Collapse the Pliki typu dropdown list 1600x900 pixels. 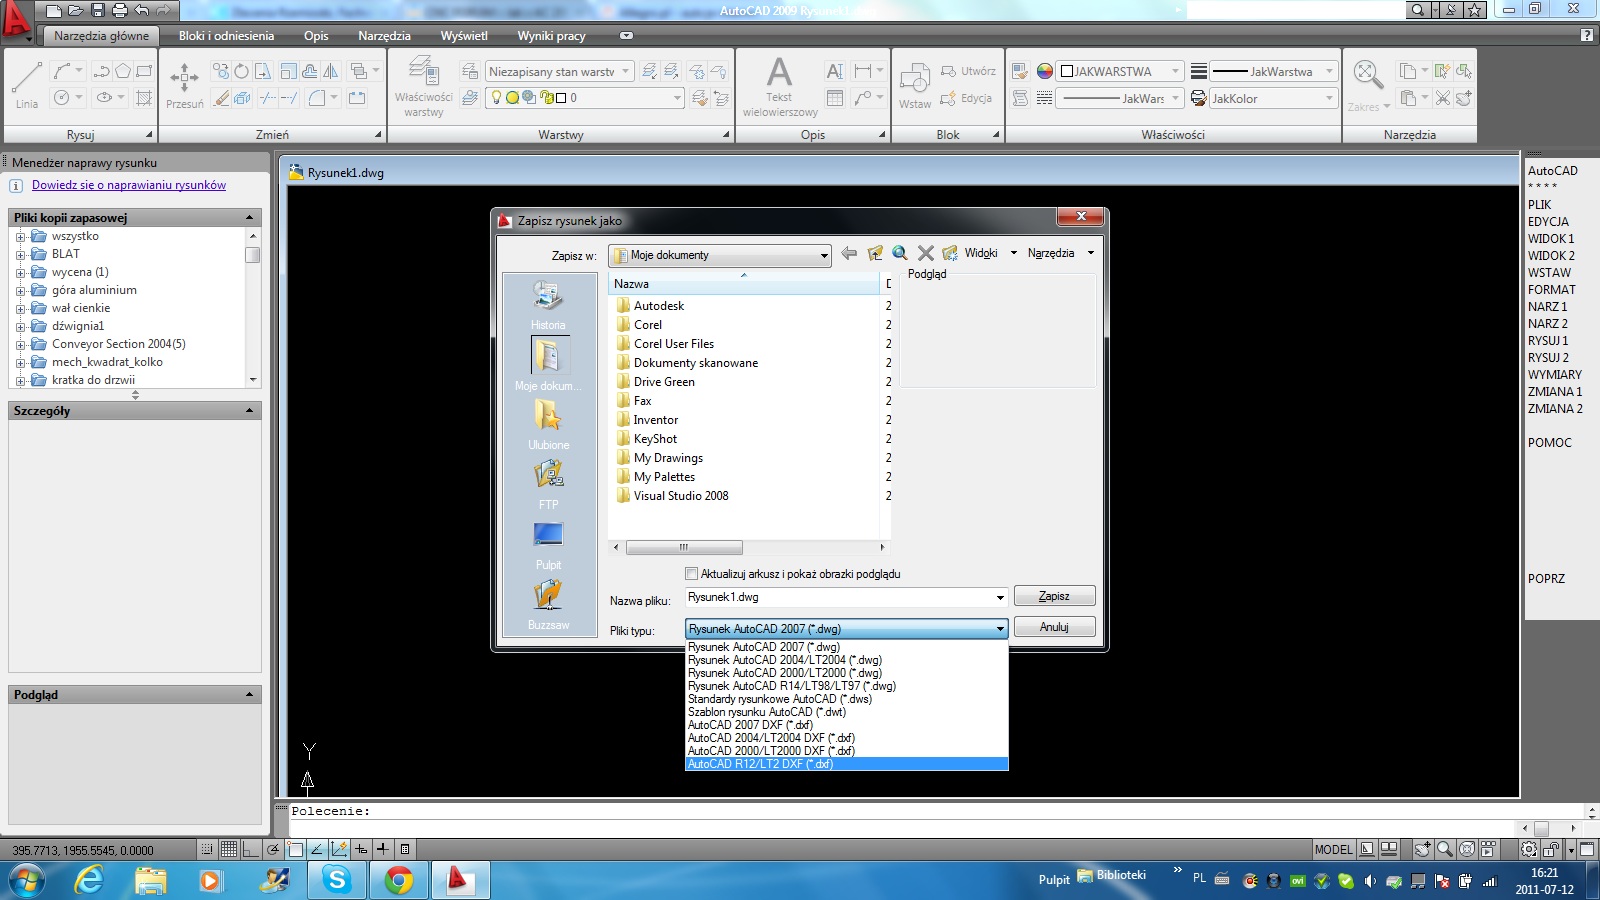(1000, 628)
